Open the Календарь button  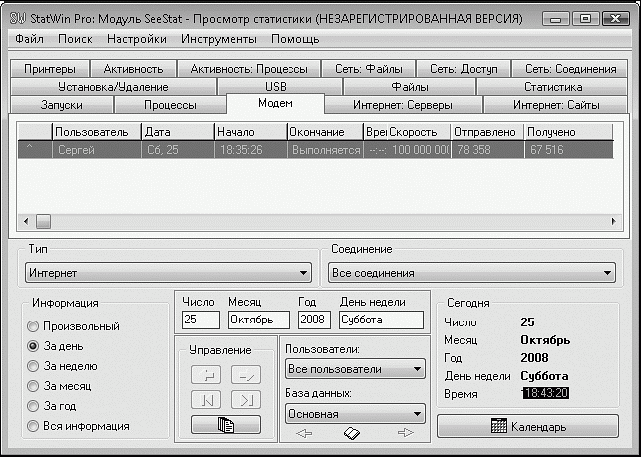(526, 427)
